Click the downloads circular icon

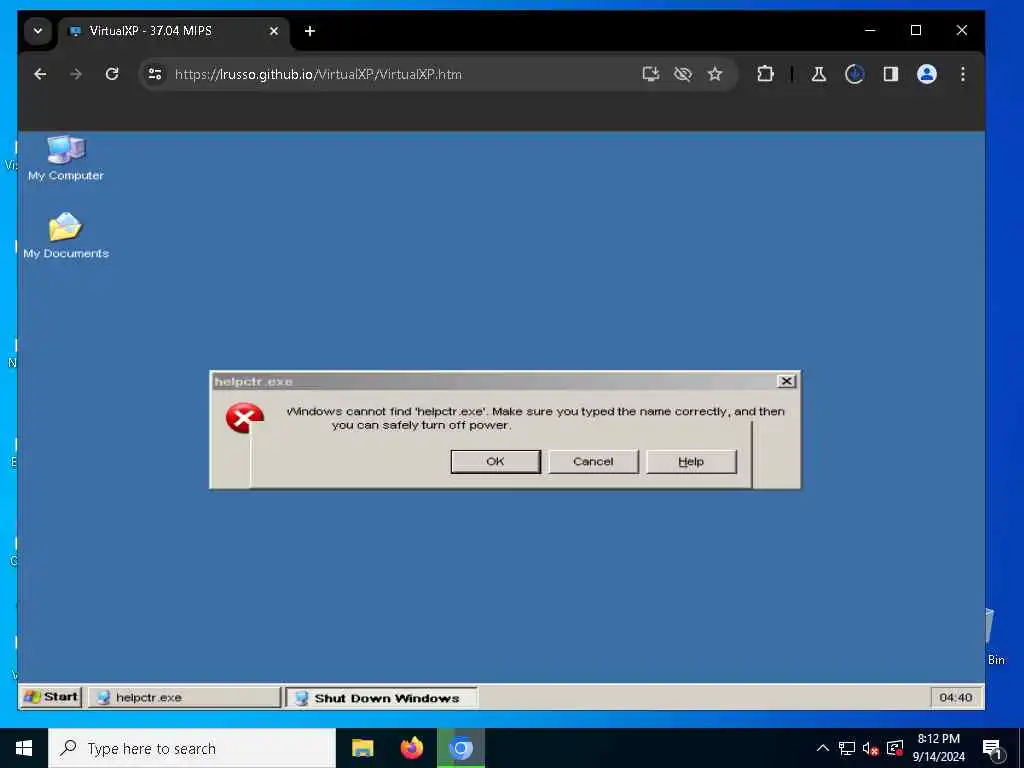coord(854,74)
